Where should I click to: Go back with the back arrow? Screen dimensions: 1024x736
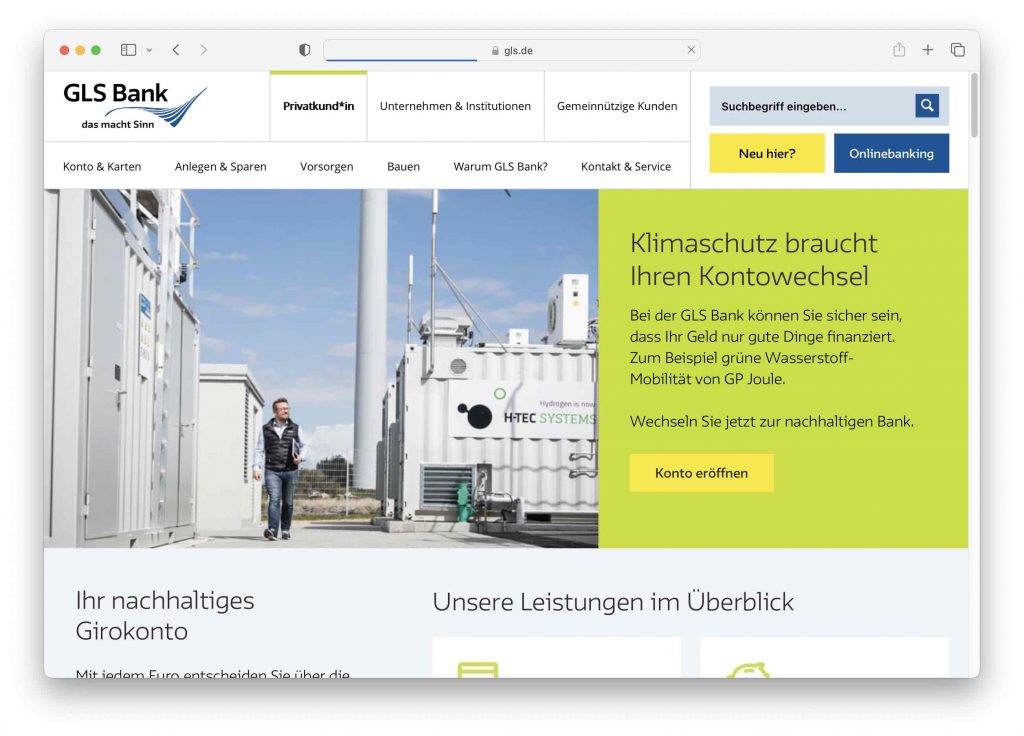pos(176,50)
